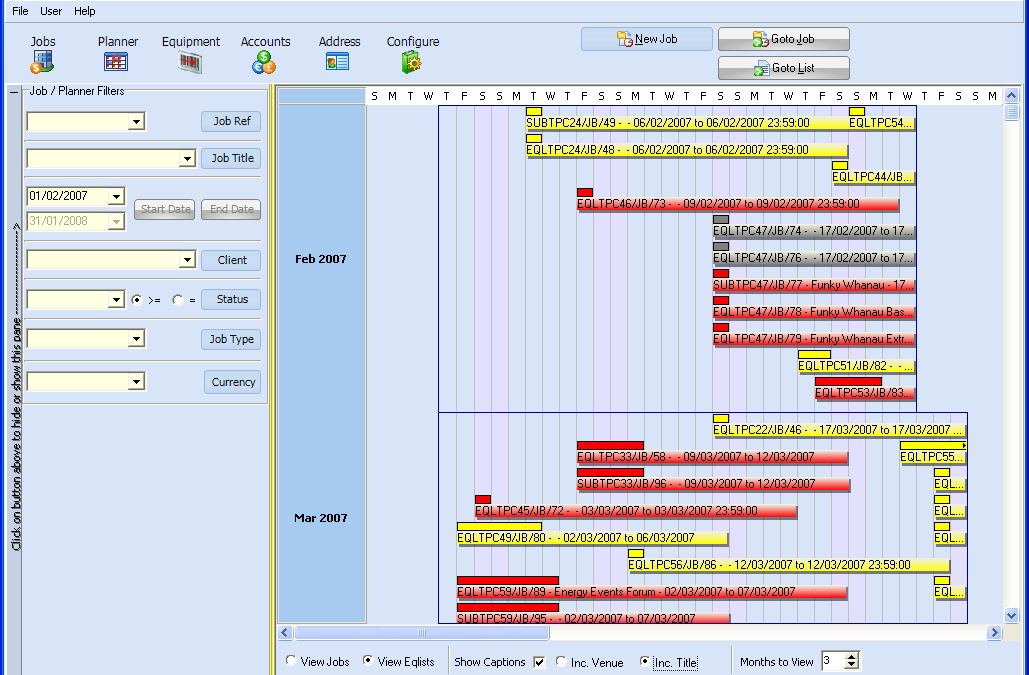Open the Address book icon
The image size is (1029, 675).
point(338,62)
